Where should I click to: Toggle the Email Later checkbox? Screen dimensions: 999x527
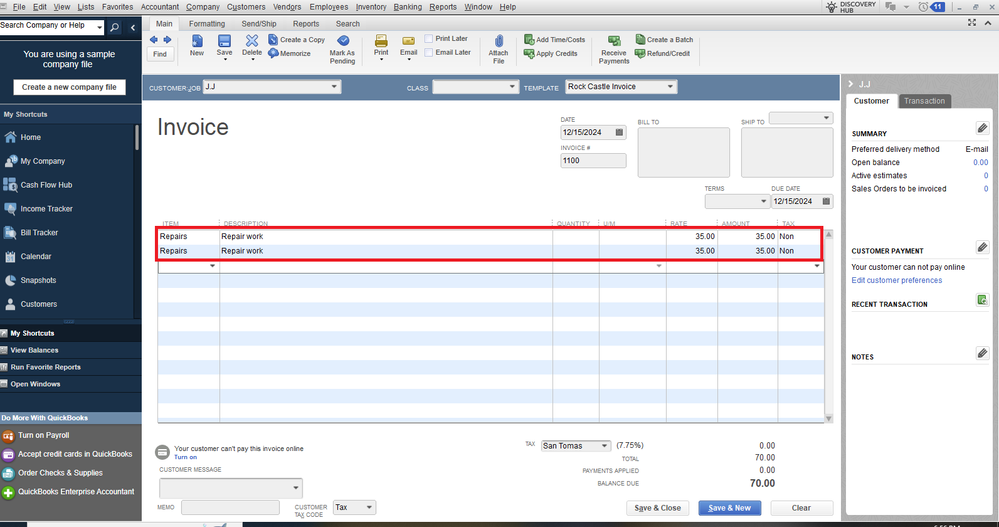(429, 53)
